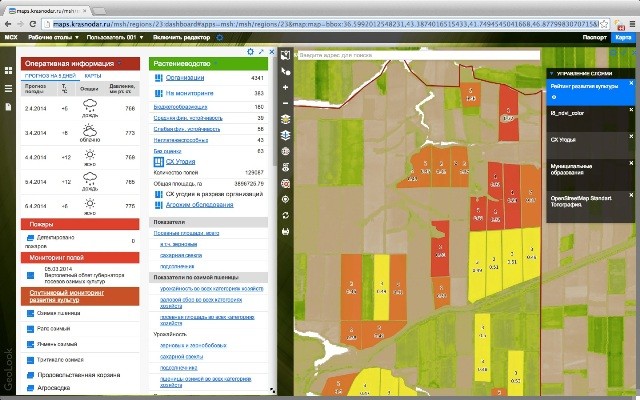Expand the Растениеводство header arrow
The image size is (640, 400).
coord(216,64)
